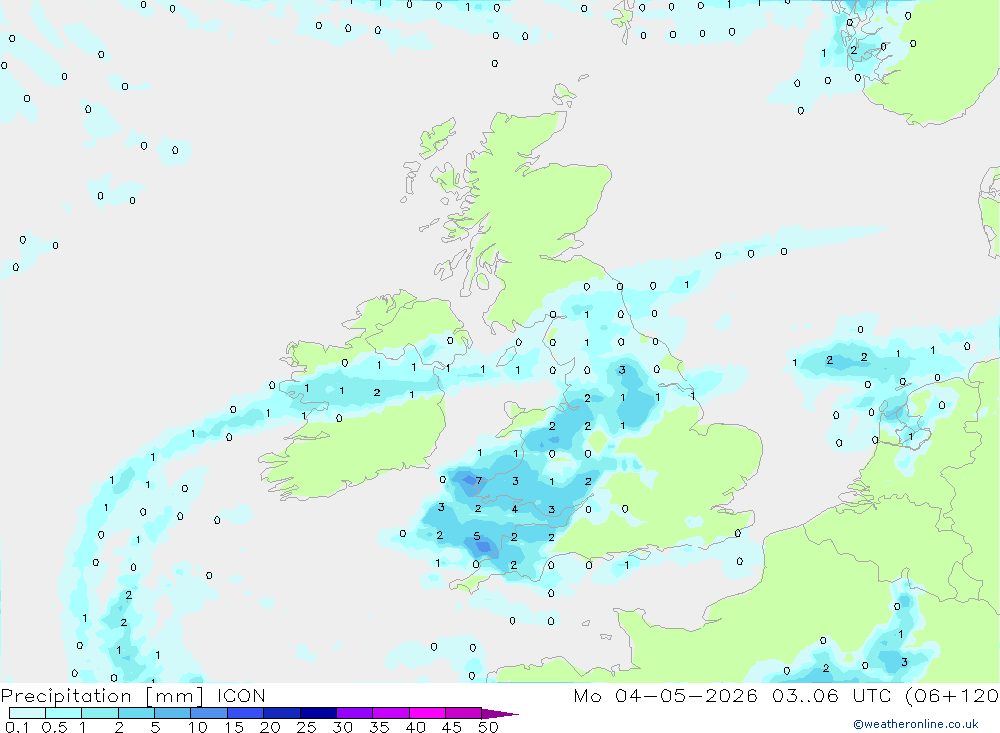Open the weatheronline.co.uk copyright link

click(x=915, y=724)
